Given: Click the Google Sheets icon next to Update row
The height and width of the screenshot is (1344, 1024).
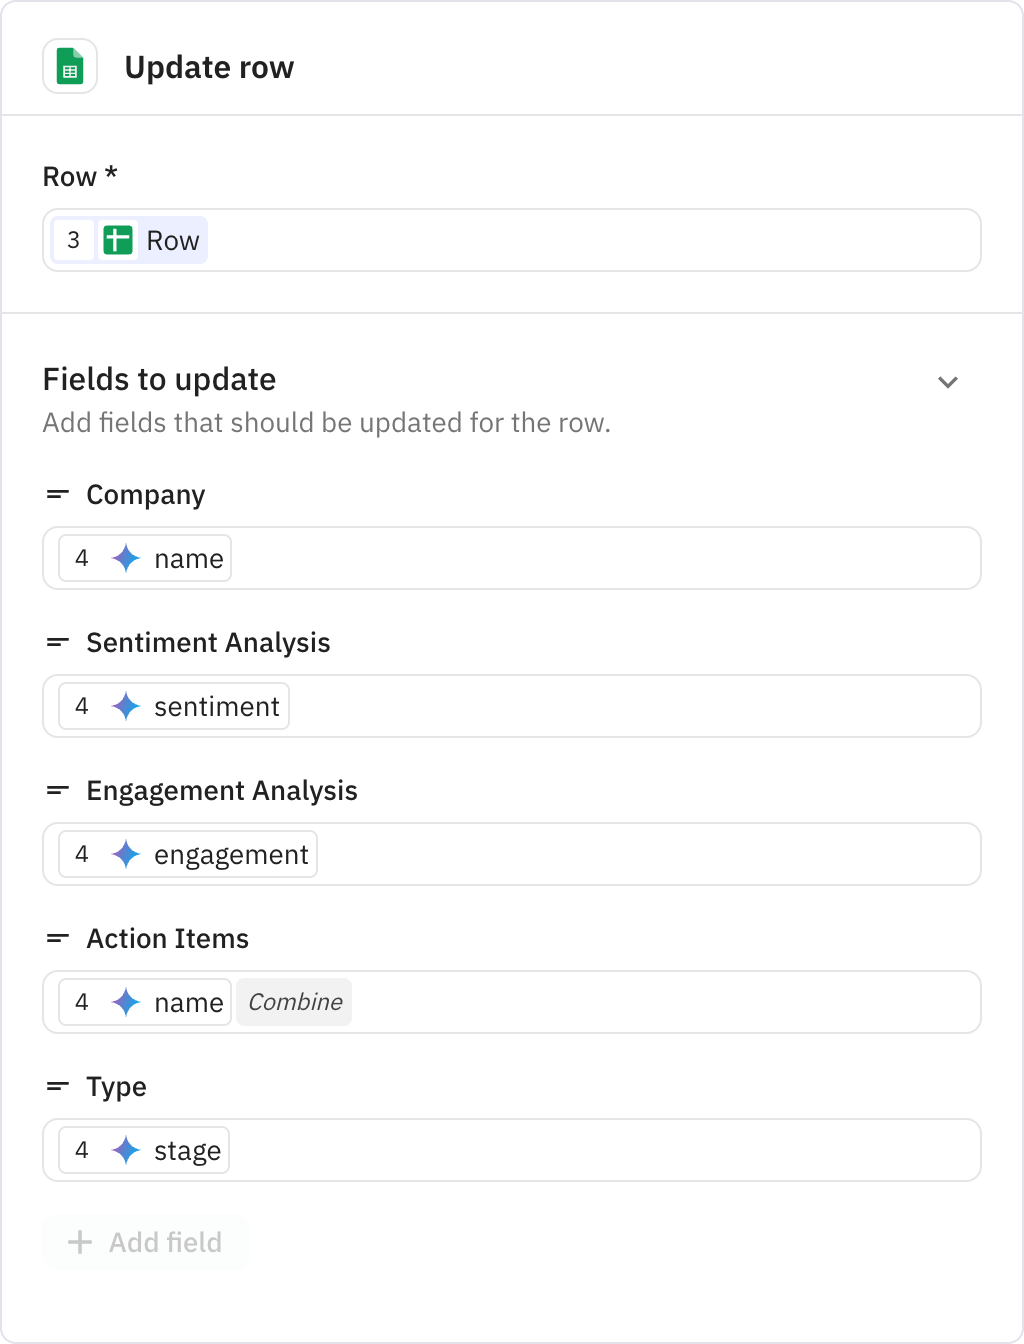Looking at the screenshot, I should click(x=70, y=66).
